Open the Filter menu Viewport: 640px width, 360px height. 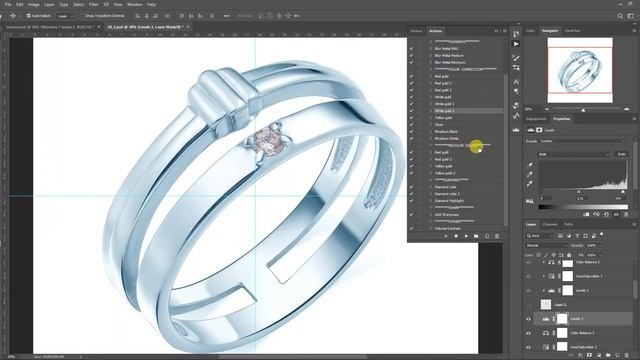coord(93,4)
